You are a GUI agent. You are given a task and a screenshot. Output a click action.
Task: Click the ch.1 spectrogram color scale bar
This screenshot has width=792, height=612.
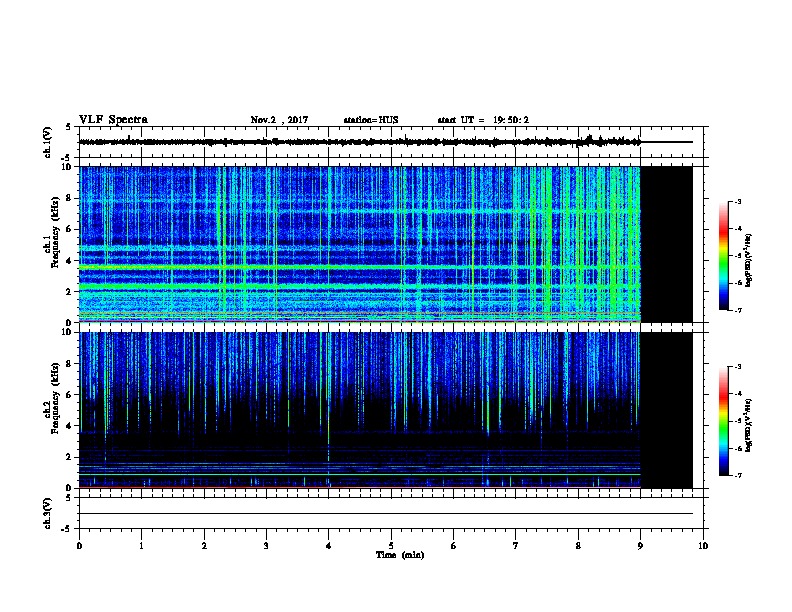click(724, 256)
